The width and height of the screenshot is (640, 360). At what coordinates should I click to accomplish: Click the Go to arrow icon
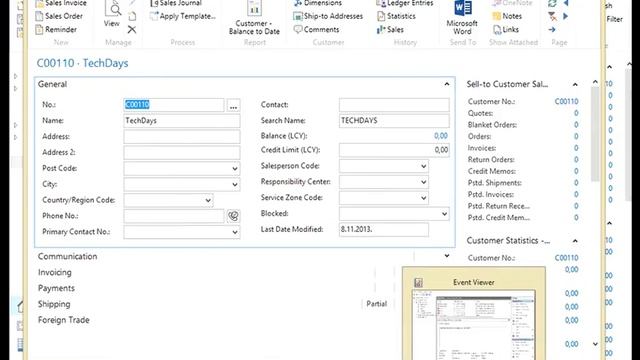(x=552, y=29)
